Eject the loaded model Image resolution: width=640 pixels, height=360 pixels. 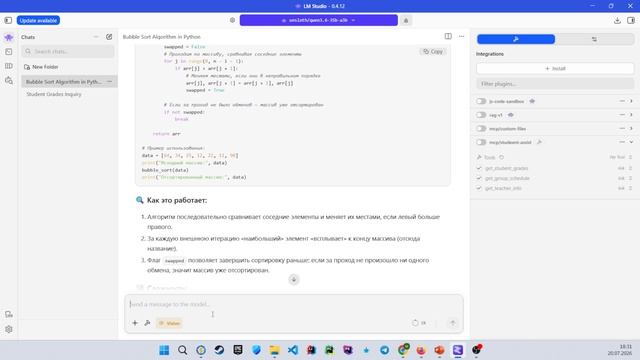pyautogui.click(x=406, y=20)
